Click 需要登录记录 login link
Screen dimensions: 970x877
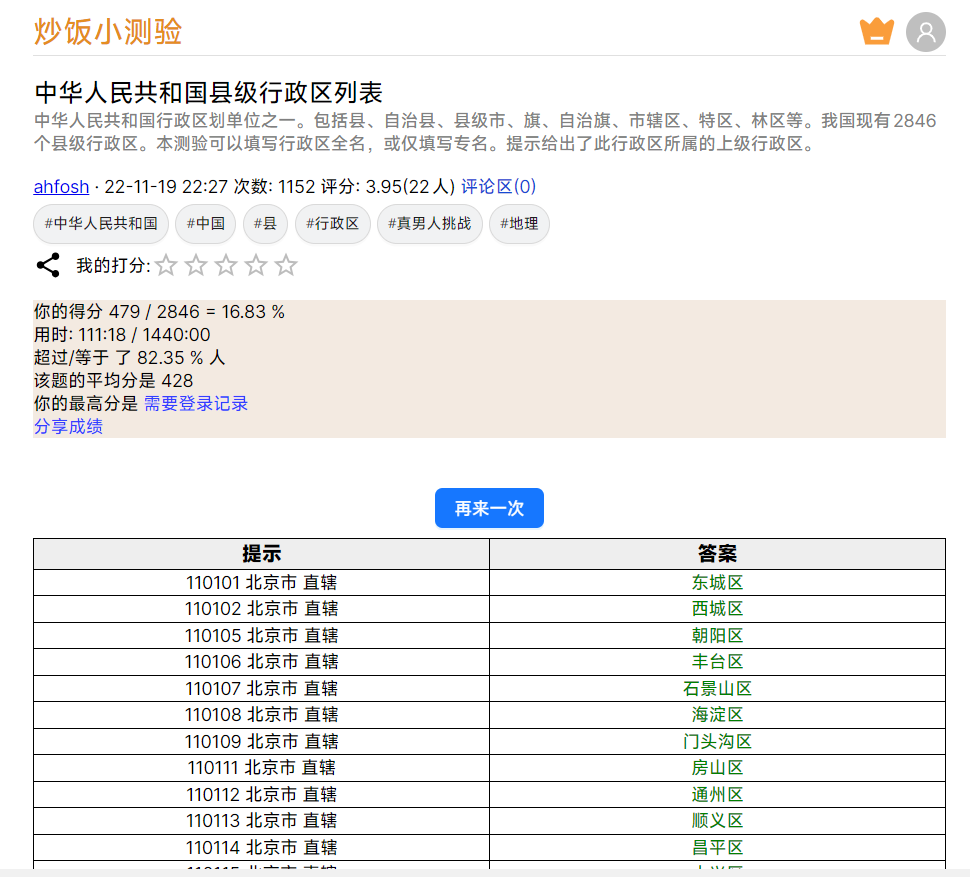[x=196, y=403]
